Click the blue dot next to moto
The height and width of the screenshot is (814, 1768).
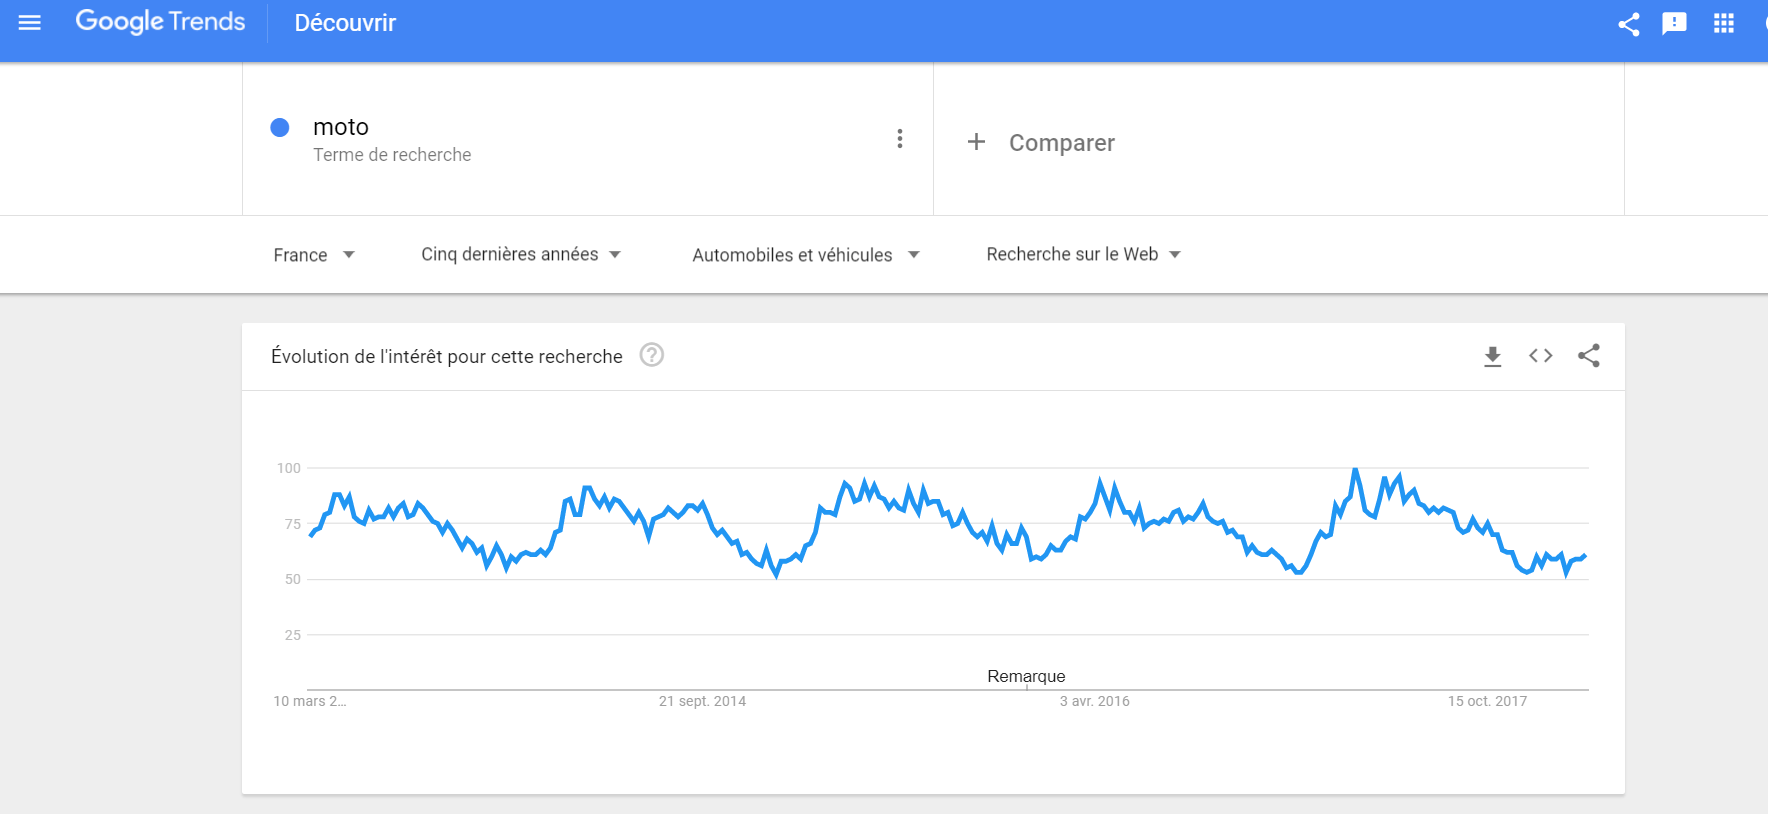click(x=280, y=127)
